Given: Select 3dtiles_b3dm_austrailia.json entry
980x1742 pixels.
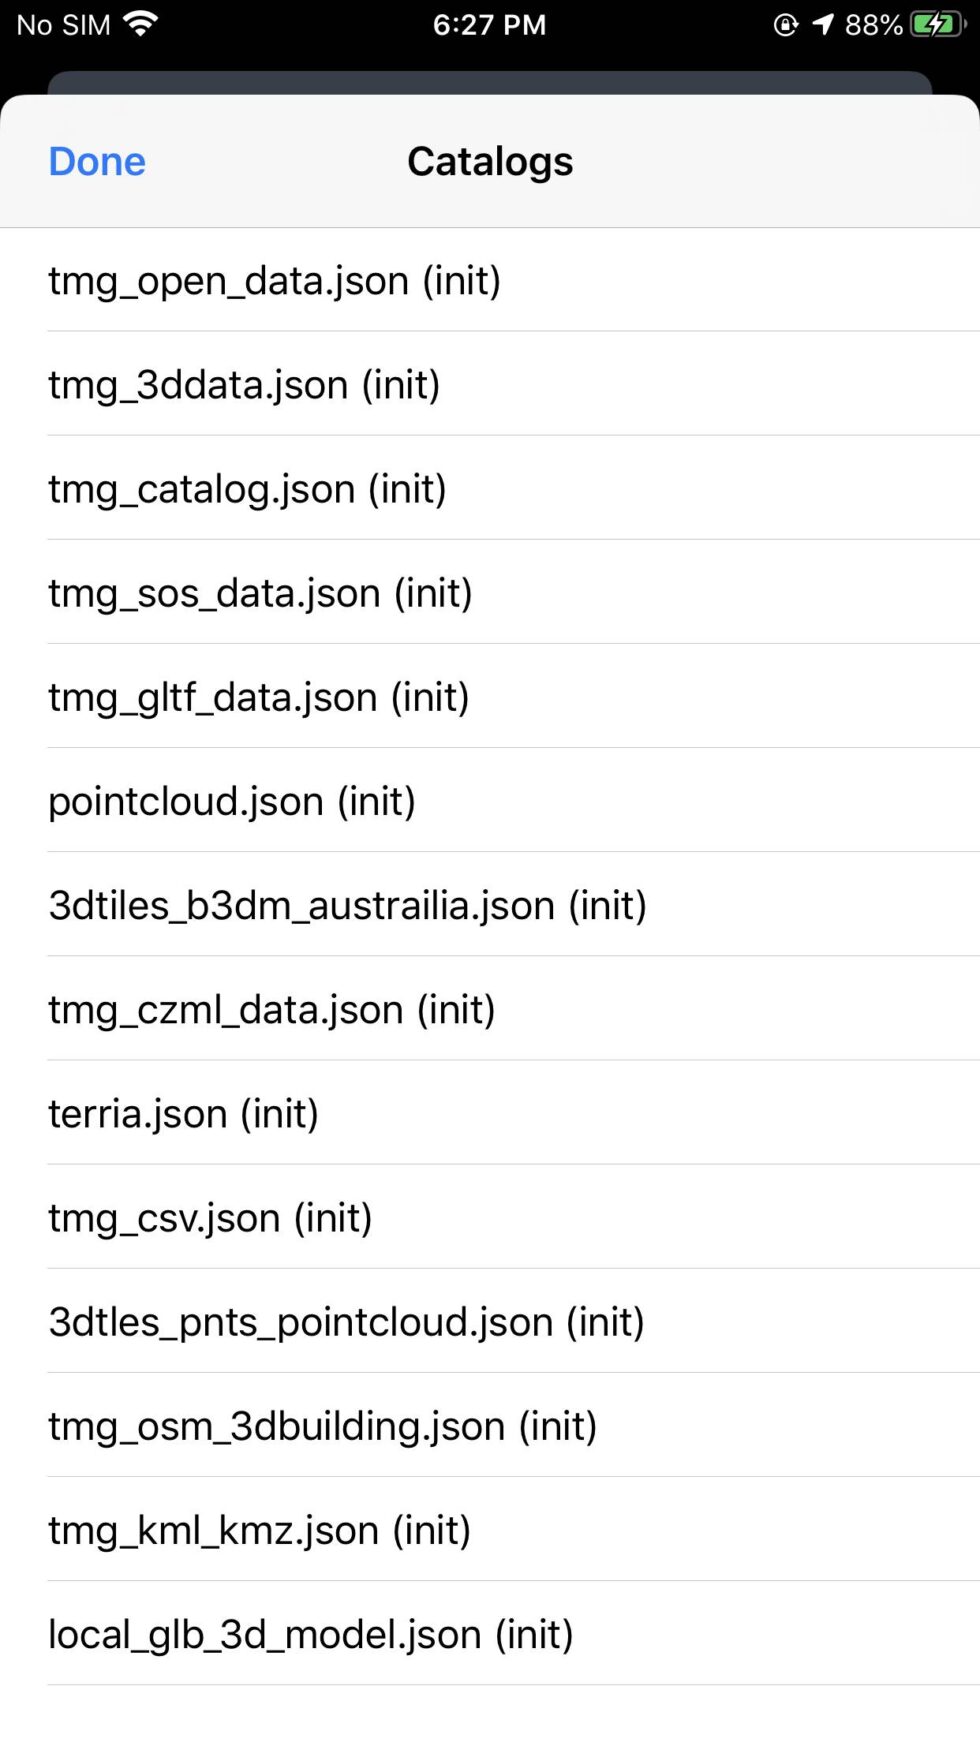Looking at the screenshot, I should click(x=347, y=905).
